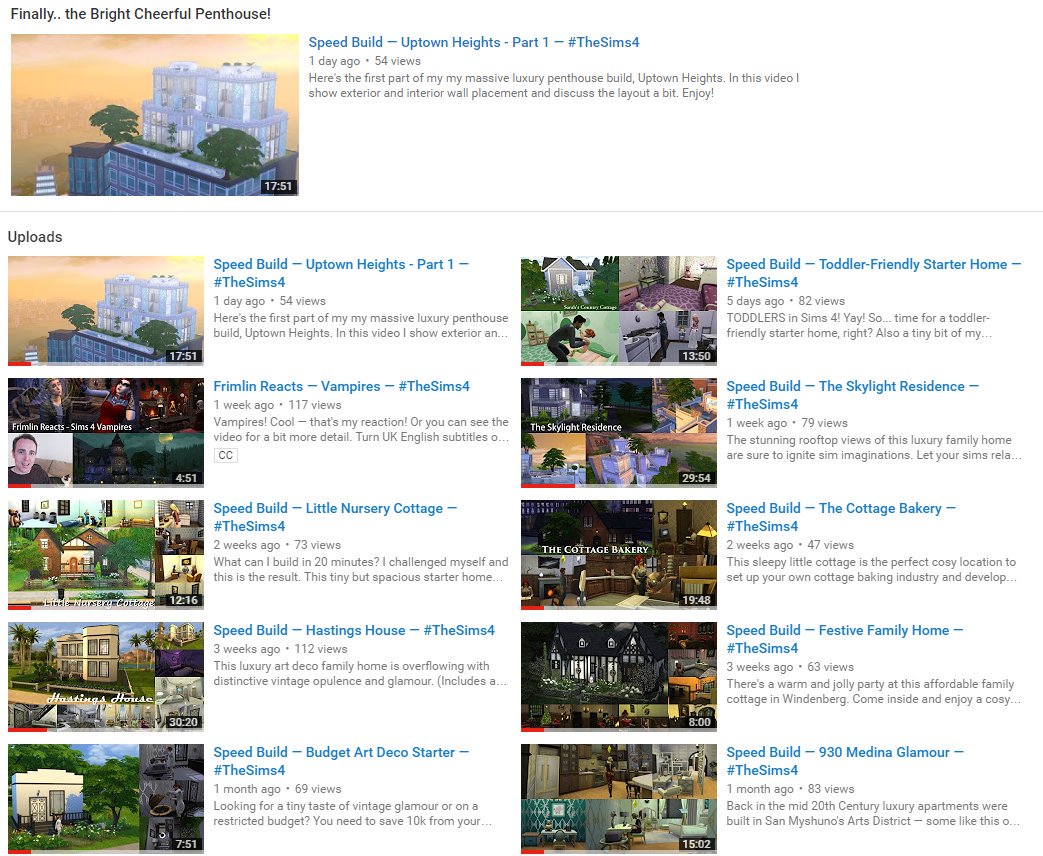
Task: Click '1 week ago • 79 views' text
Action: click(x=787, y=422)
